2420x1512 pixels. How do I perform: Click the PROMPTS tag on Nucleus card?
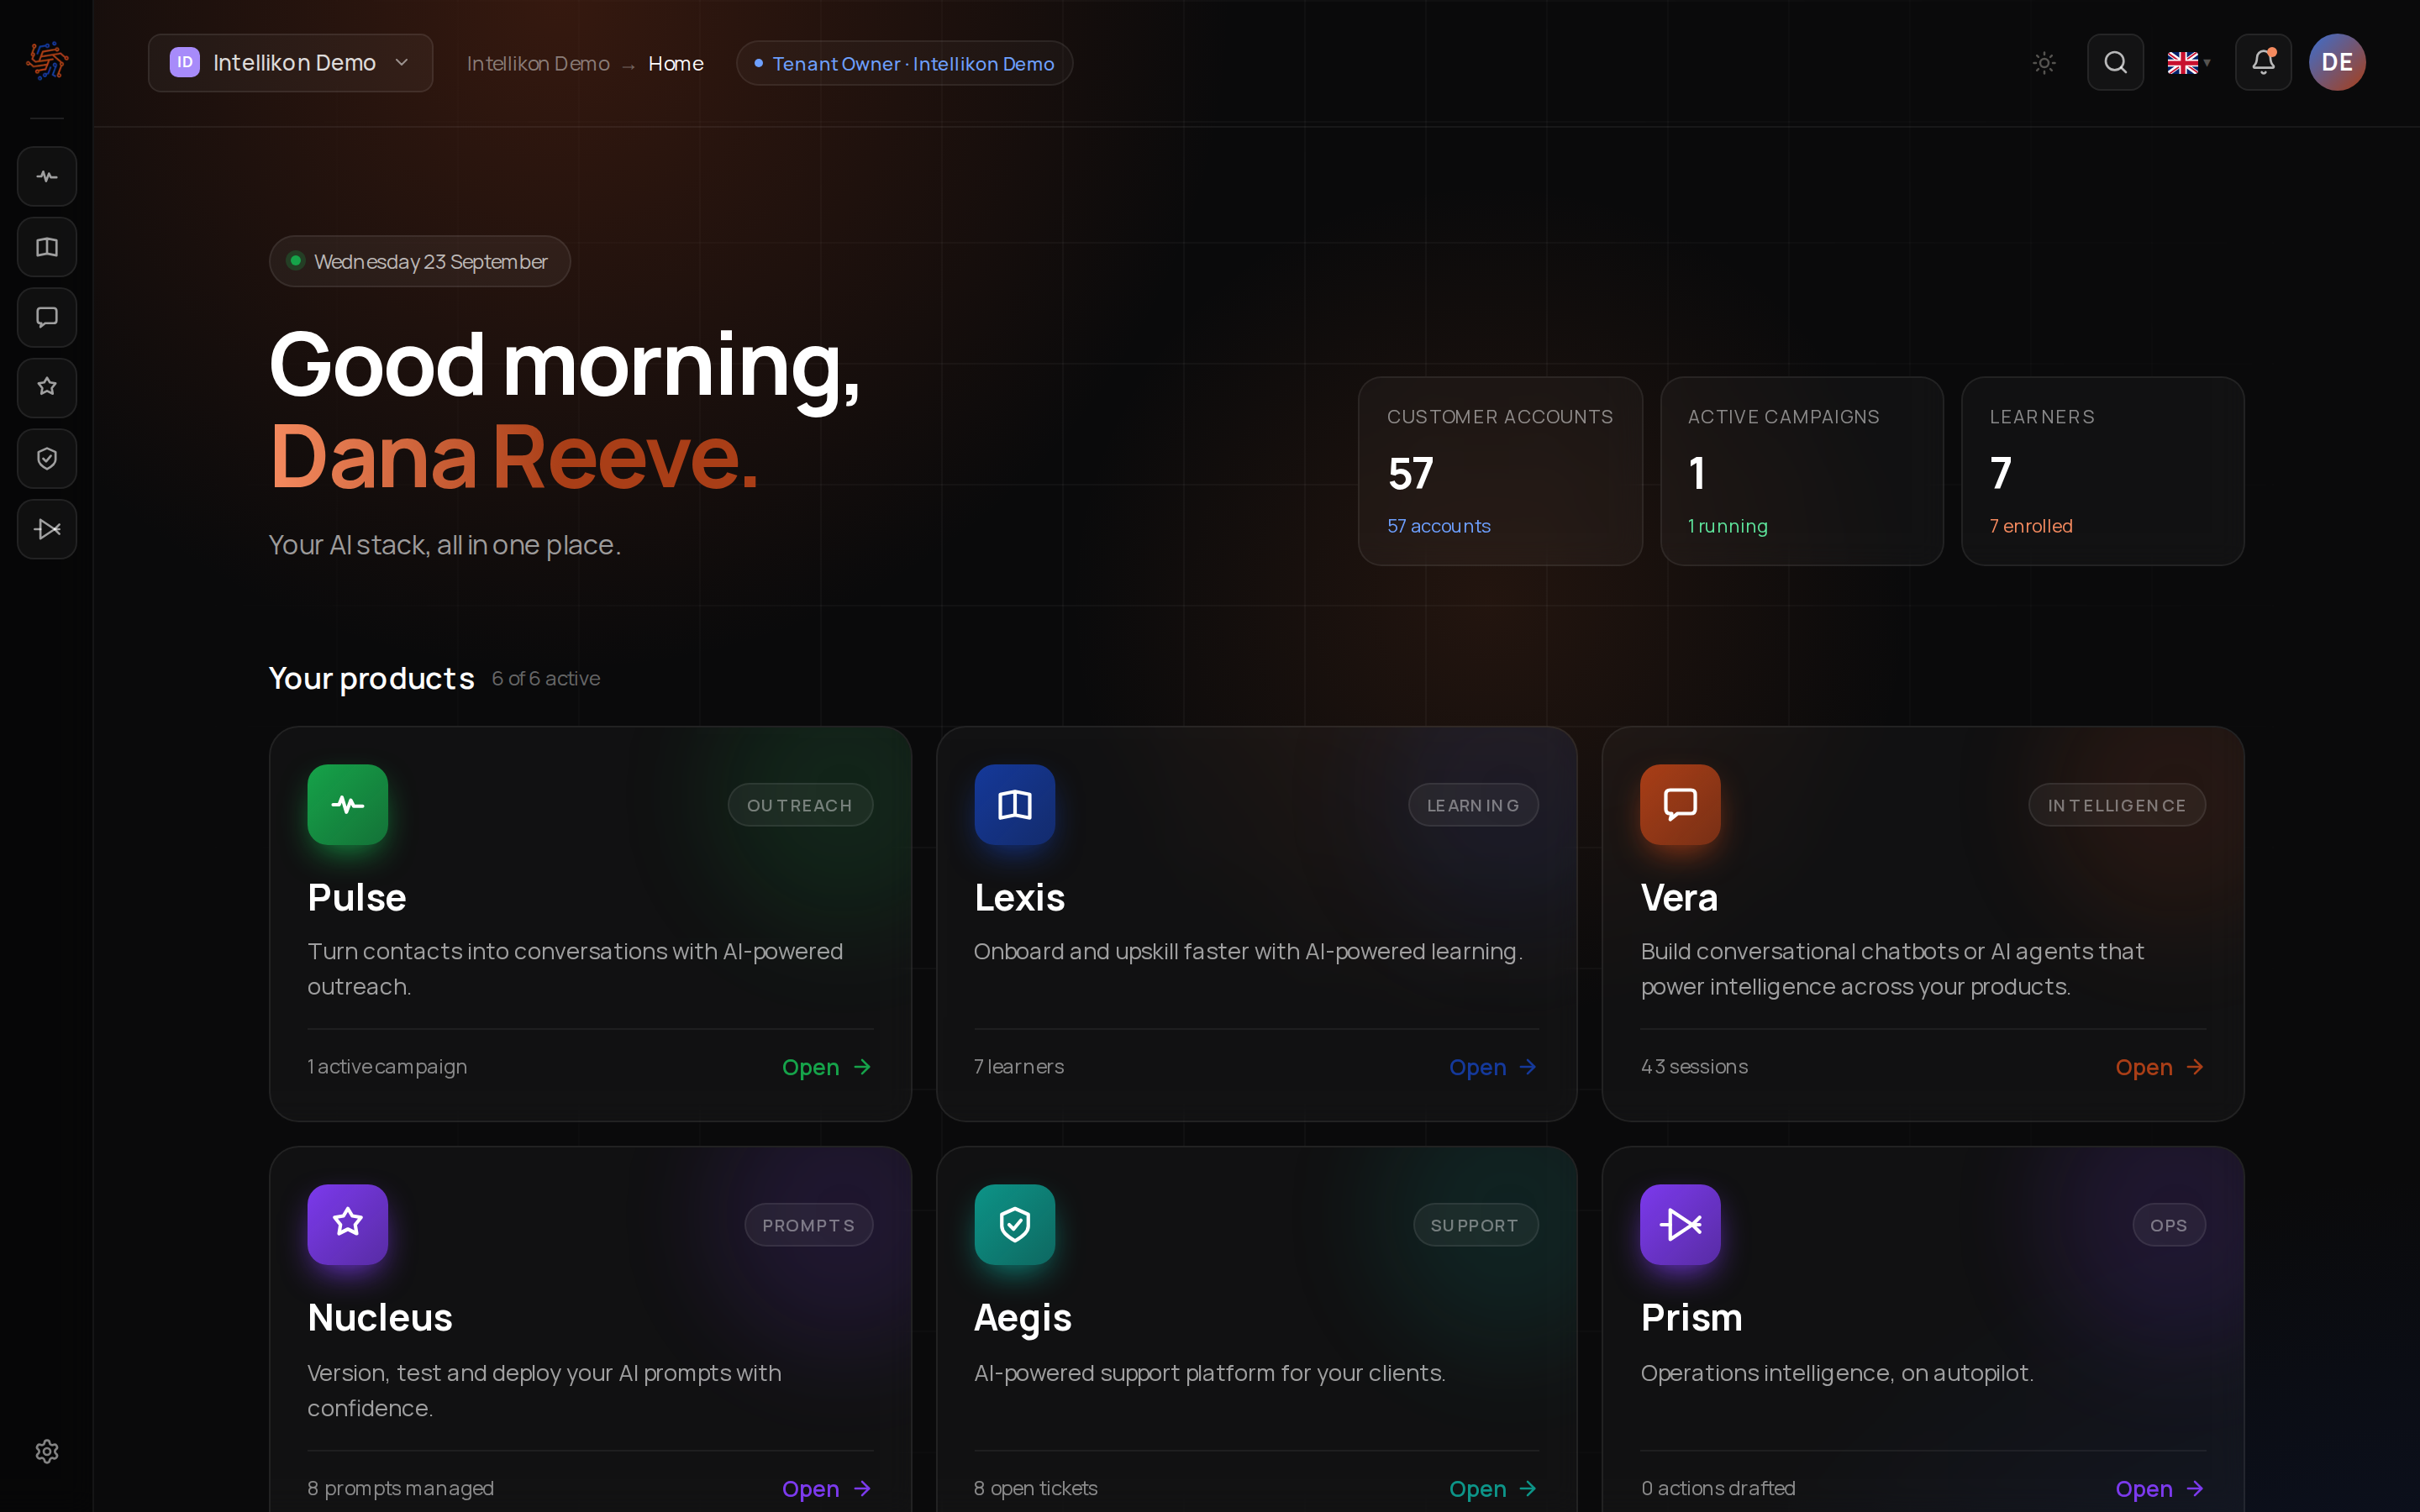808,1225
